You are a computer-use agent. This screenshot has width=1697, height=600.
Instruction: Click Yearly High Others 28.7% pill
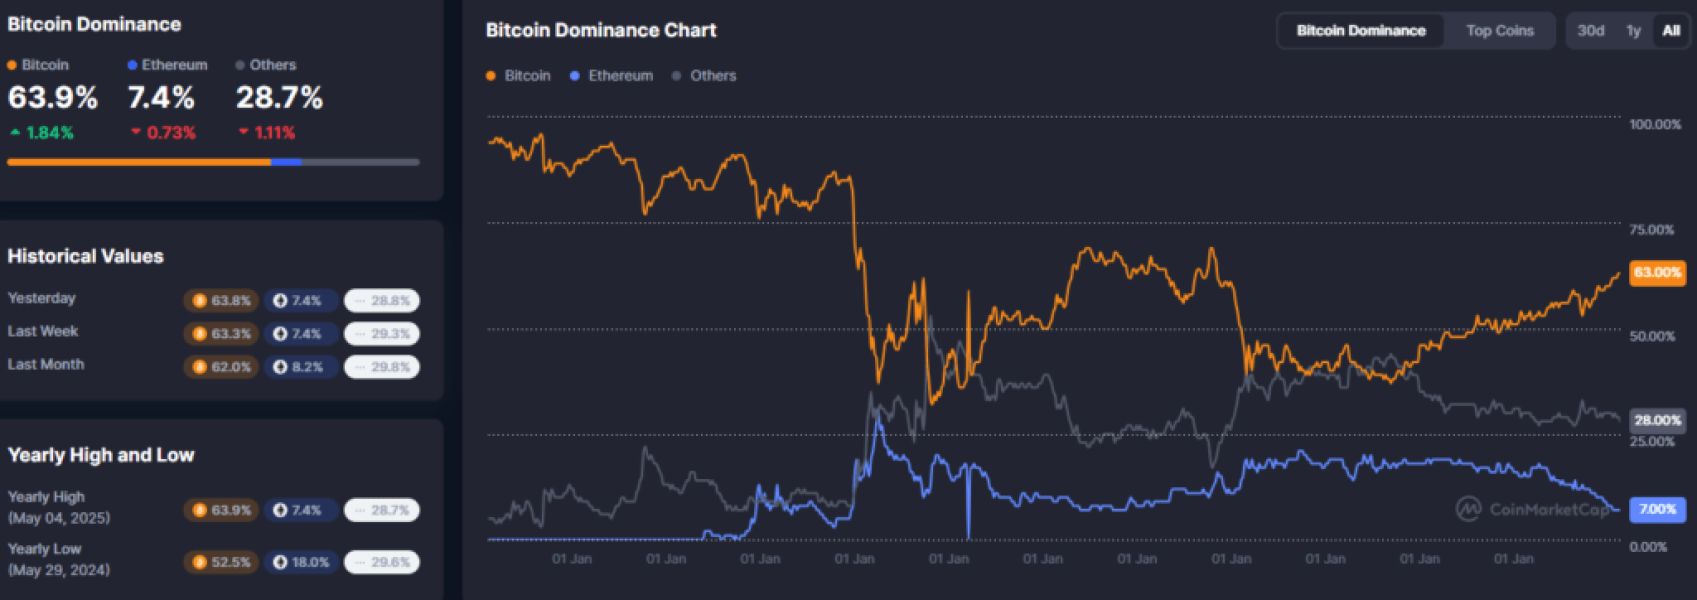(382, 510)
